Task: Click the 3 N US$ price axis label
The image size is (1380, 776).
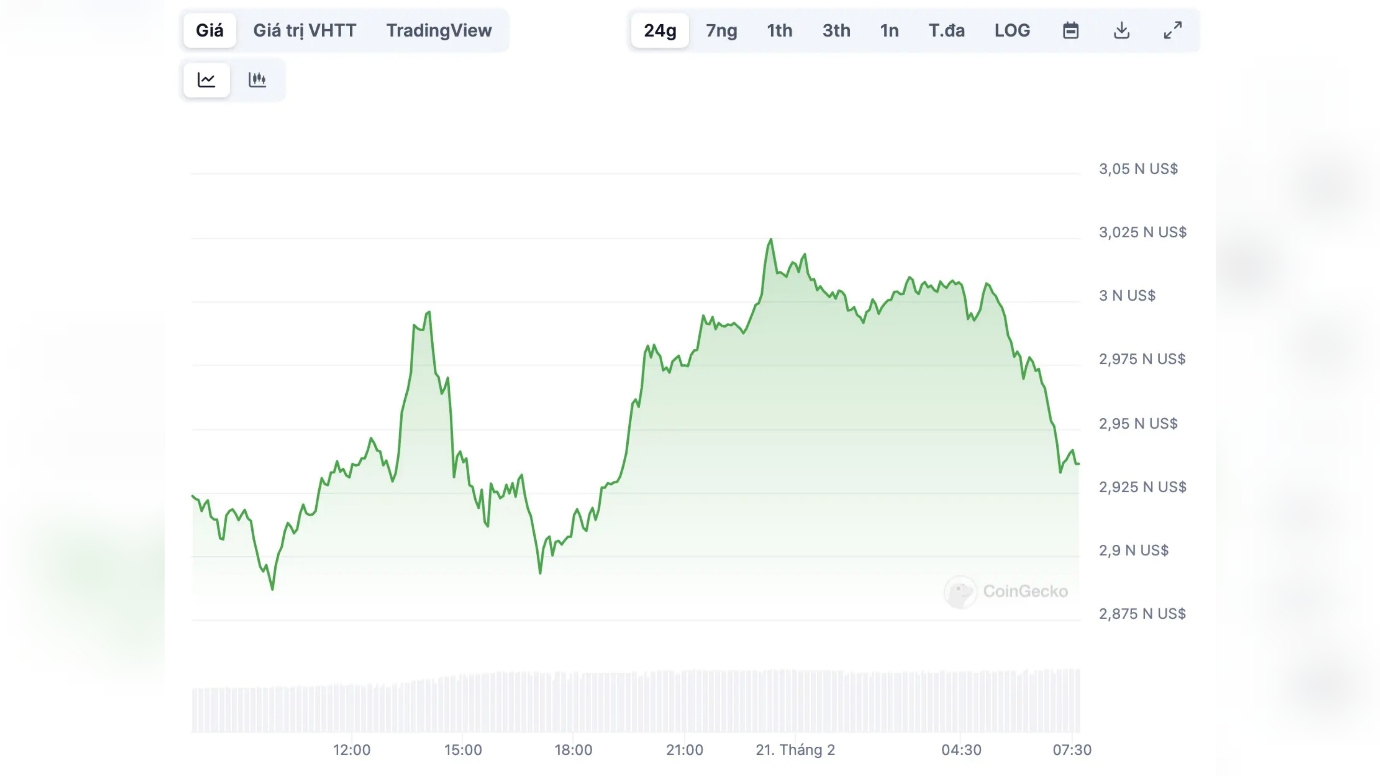Action: coord(1127,296)
